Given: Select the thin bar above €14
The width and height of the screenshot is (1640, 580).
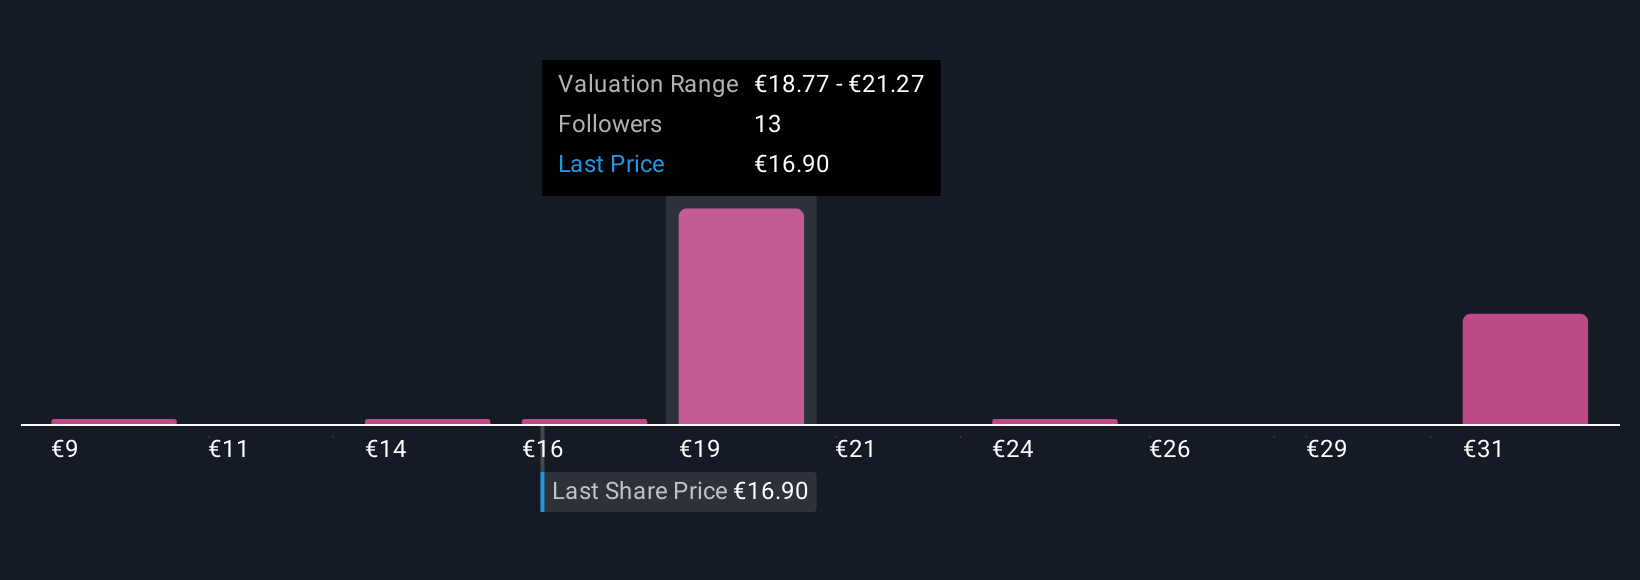Looking at the screenshot, I should tap(428, 421).
